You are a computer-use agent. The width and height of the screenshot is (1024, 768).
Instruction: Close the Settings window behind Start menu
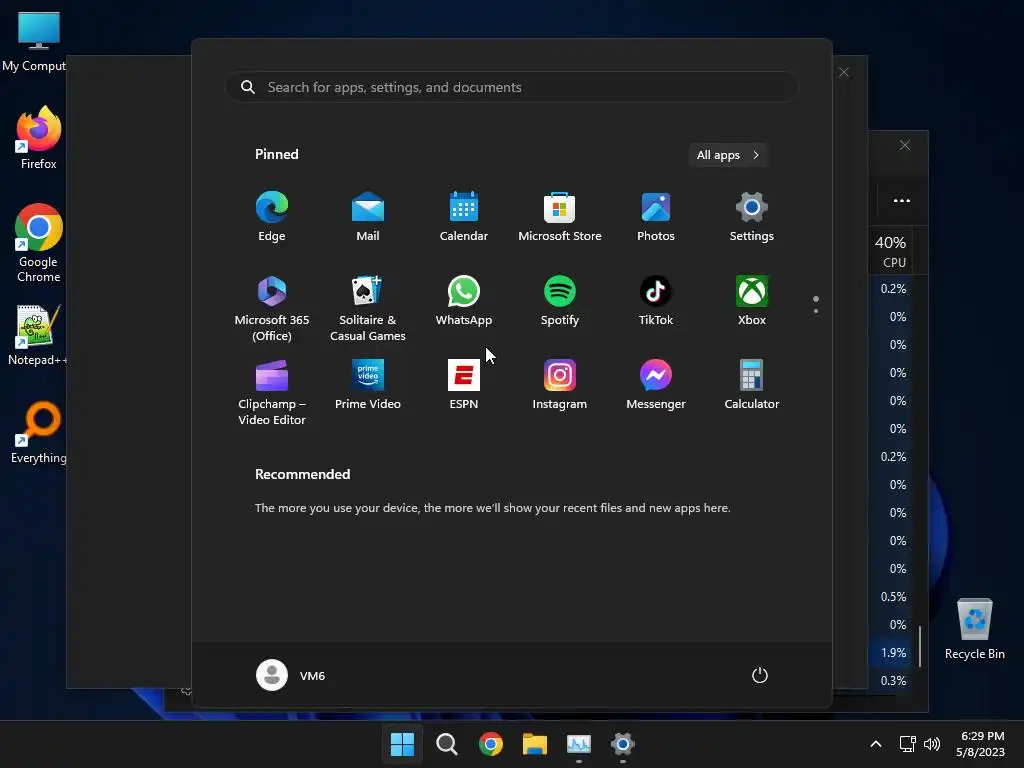pyautogui.click(x=844, y=72)
